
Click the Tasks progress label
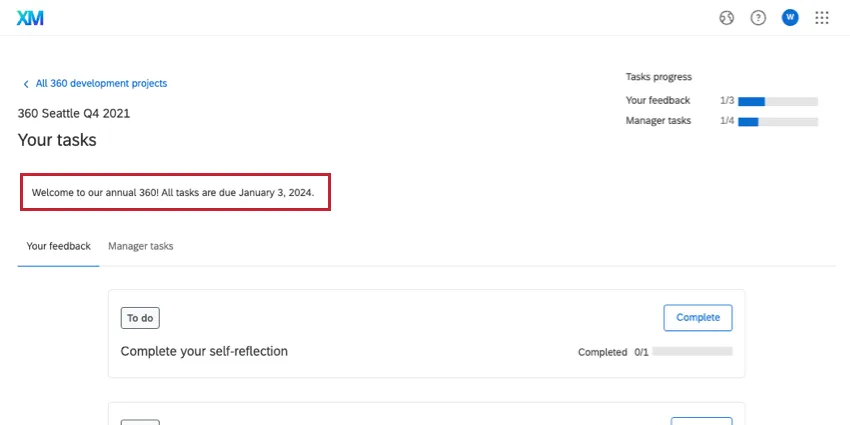658,77
